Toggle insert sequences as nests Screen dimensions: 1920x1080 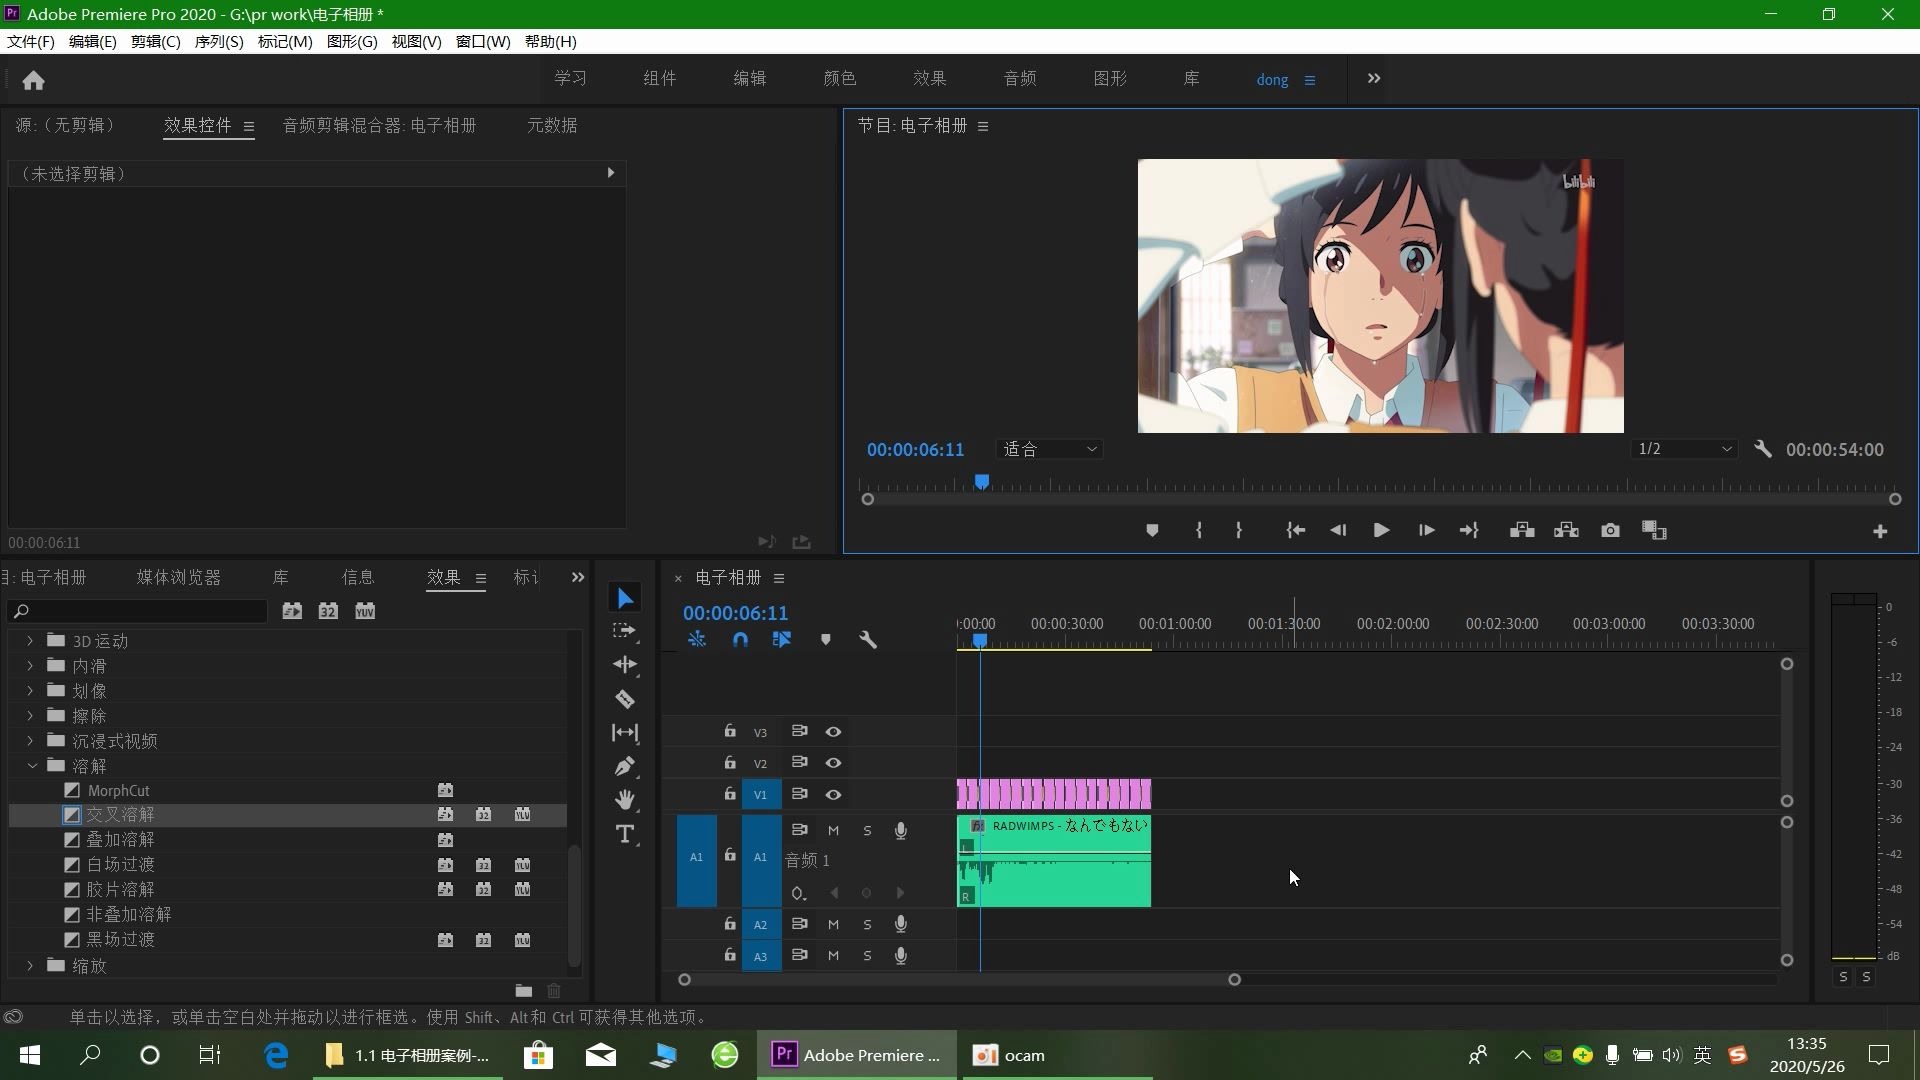coord(697,640)
